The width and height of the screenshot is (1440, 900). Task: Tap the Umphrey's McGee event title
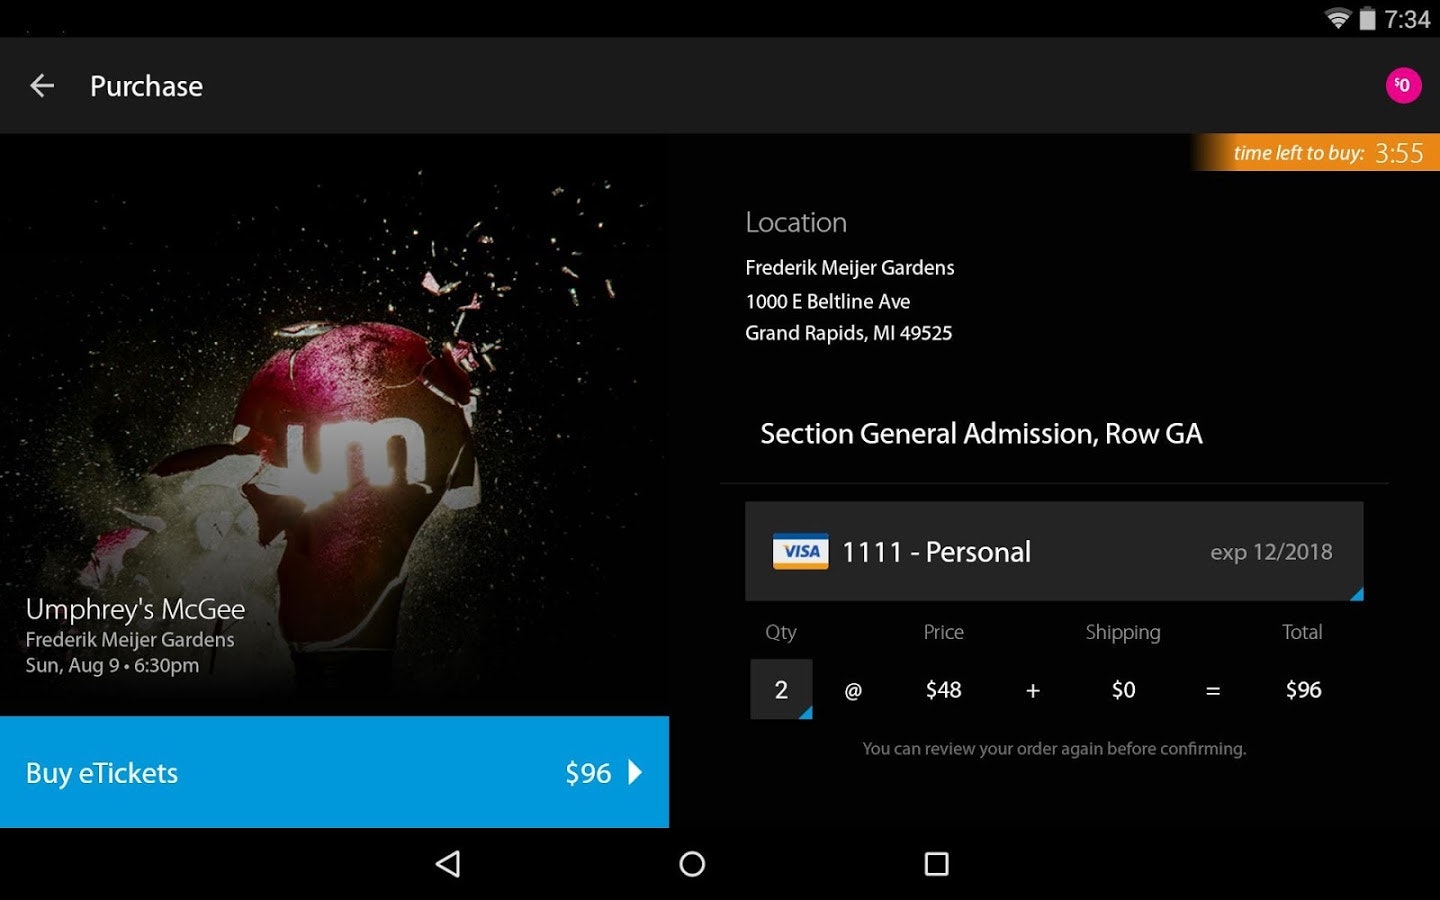coord(135,609)
